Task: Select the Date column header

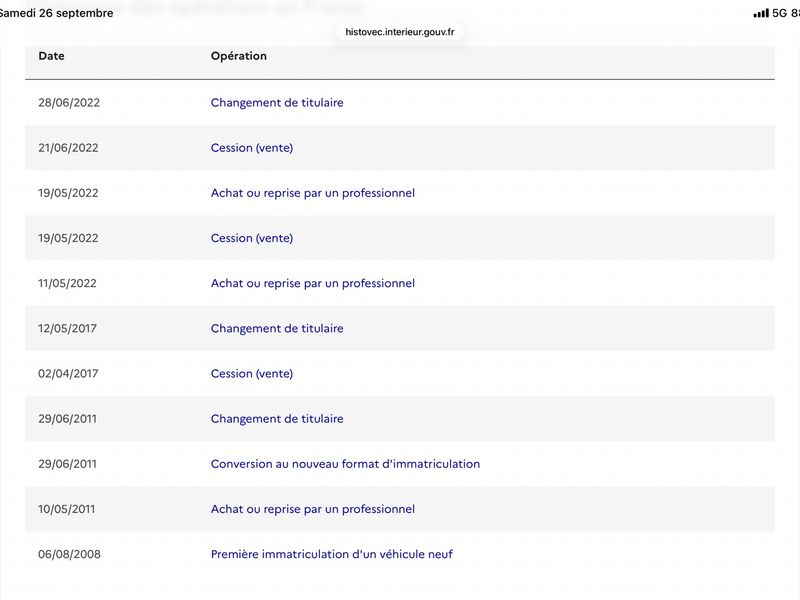Action: 52,56
